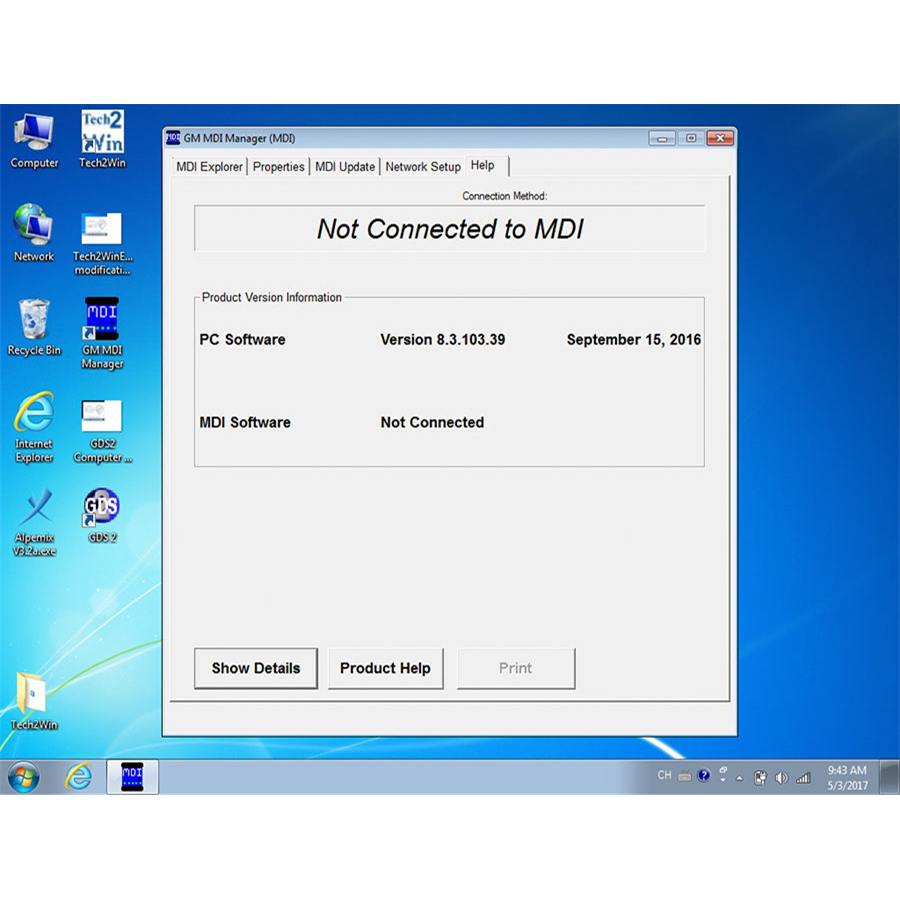Select the Tech2Win folder icon
The width and height of the screenshot is (900, 900).
[34, 700]
